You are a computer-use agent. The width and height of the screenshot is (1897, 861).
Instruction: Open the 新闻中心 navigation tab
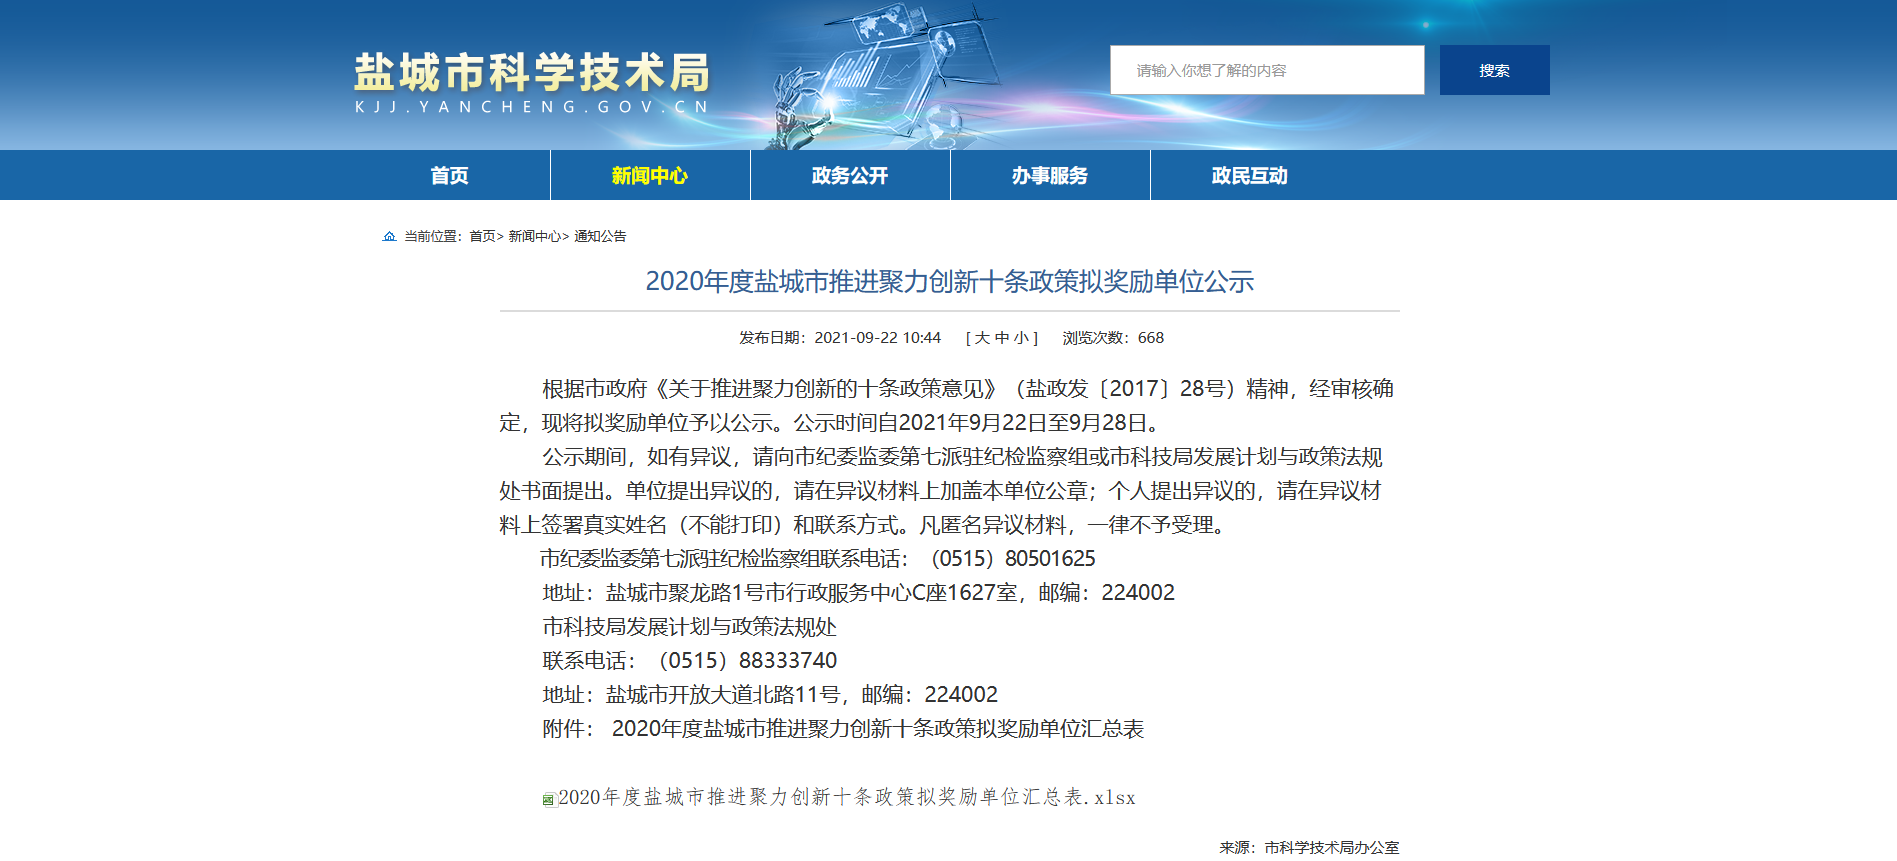649,176
